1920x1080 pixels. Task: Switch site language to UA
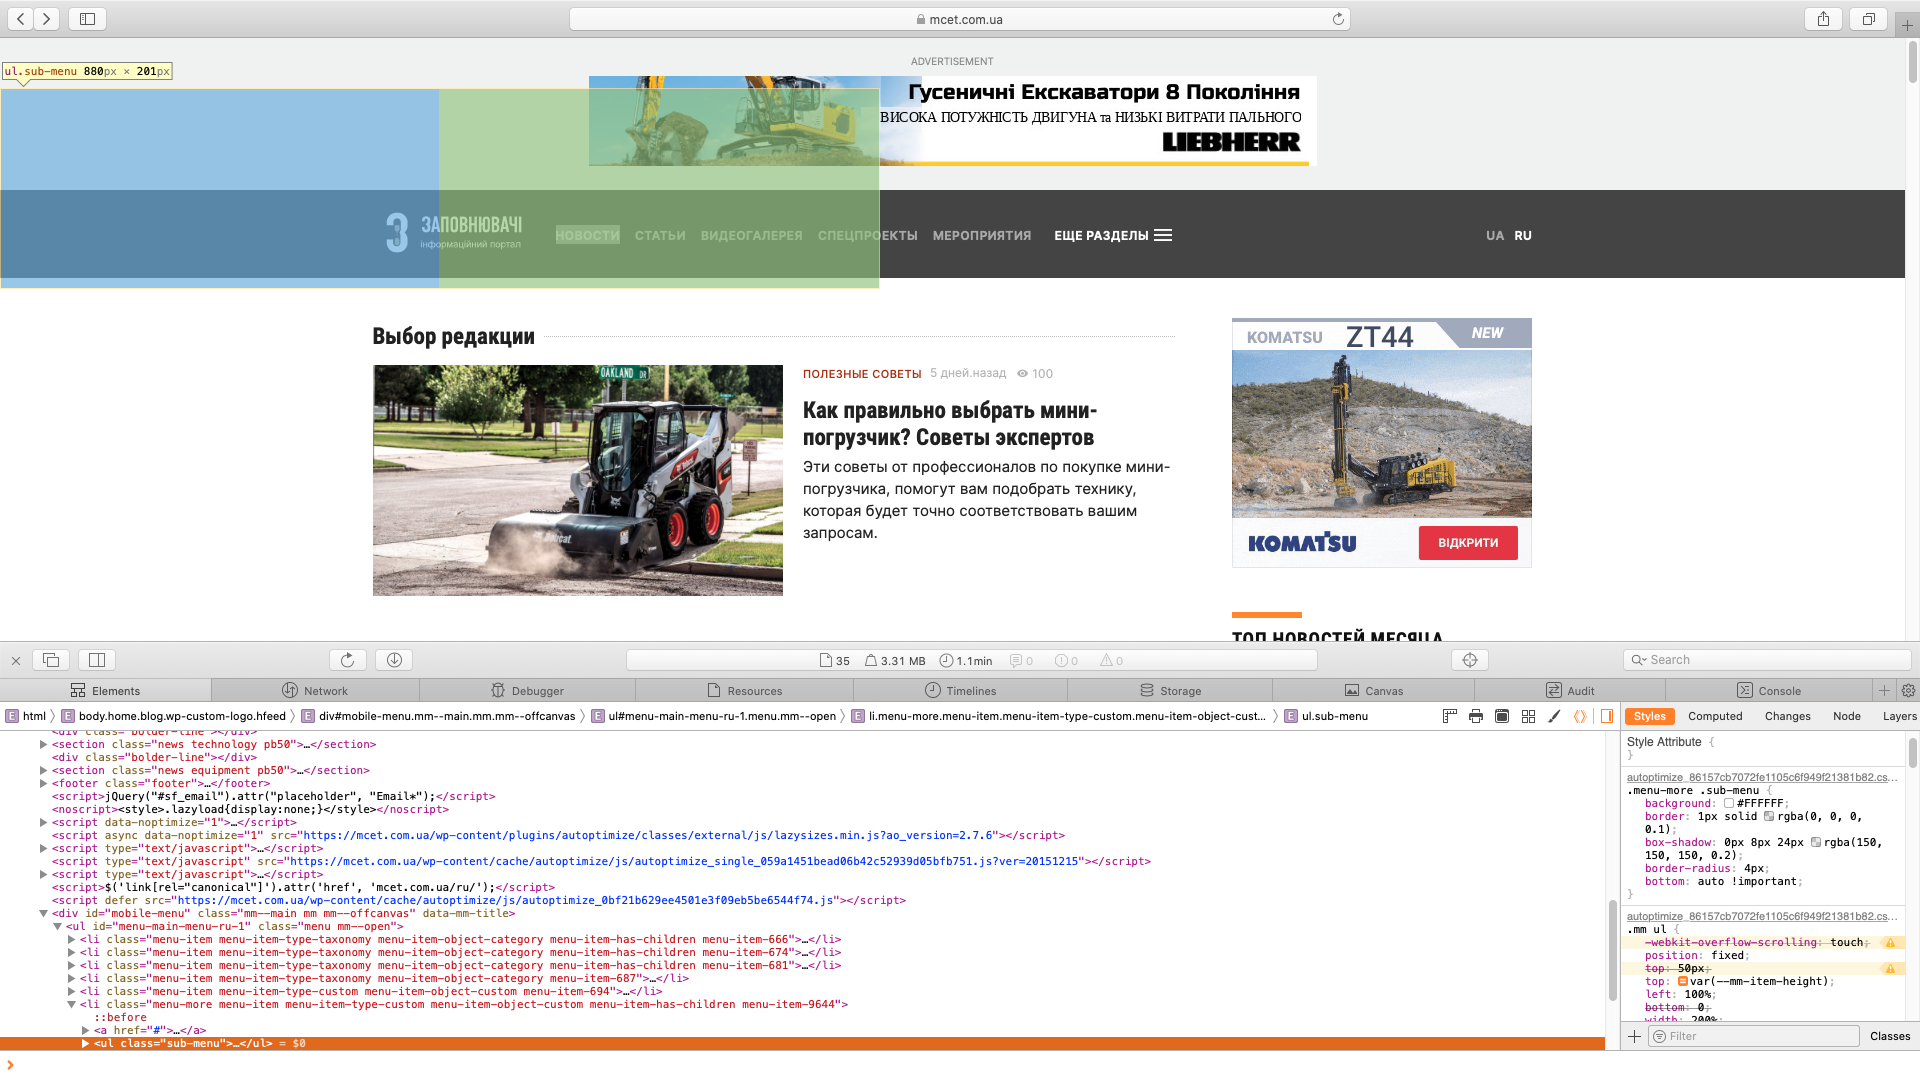click(x=1494, y=236)
